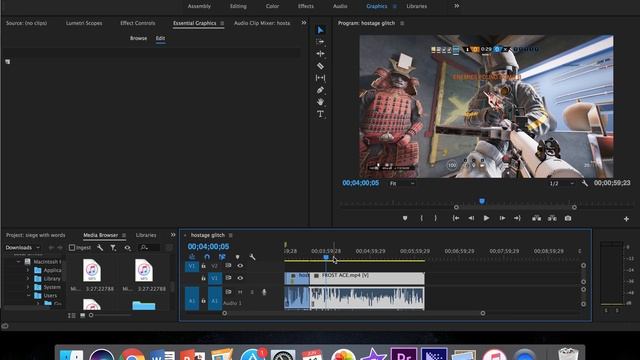
Task: Select the Razor tool
Action: coord(320,66)
